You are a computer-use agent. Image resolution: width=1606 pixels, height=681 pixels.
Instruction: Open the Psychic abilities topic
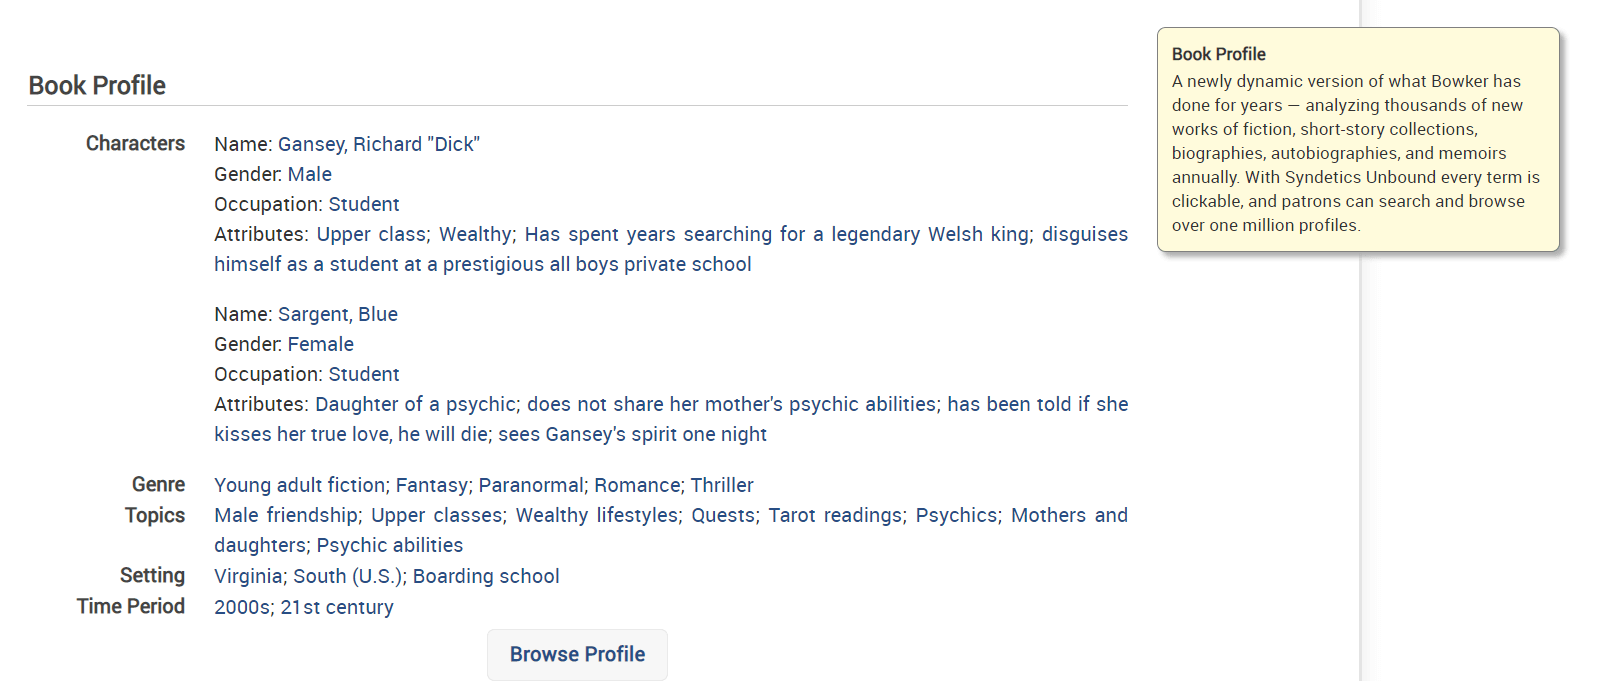[390, 545]
